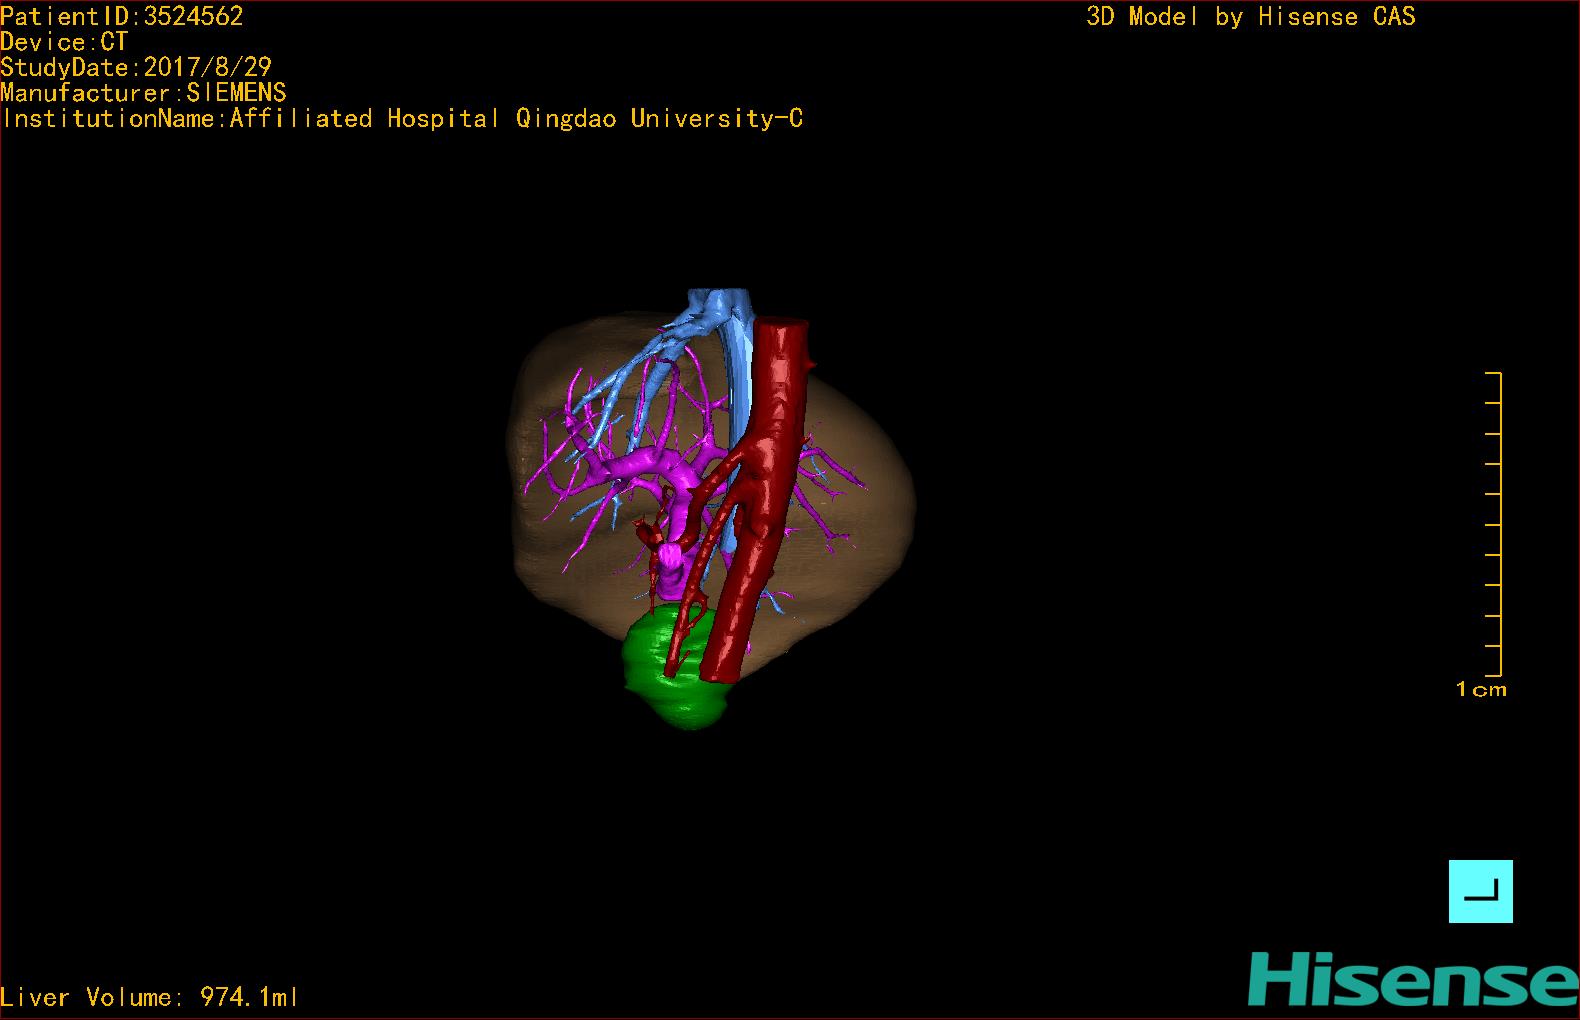This screenshot has height=1020, width=1580.
Task: Click the PatientID:3524562 text
Action: (x=122, y=16)
